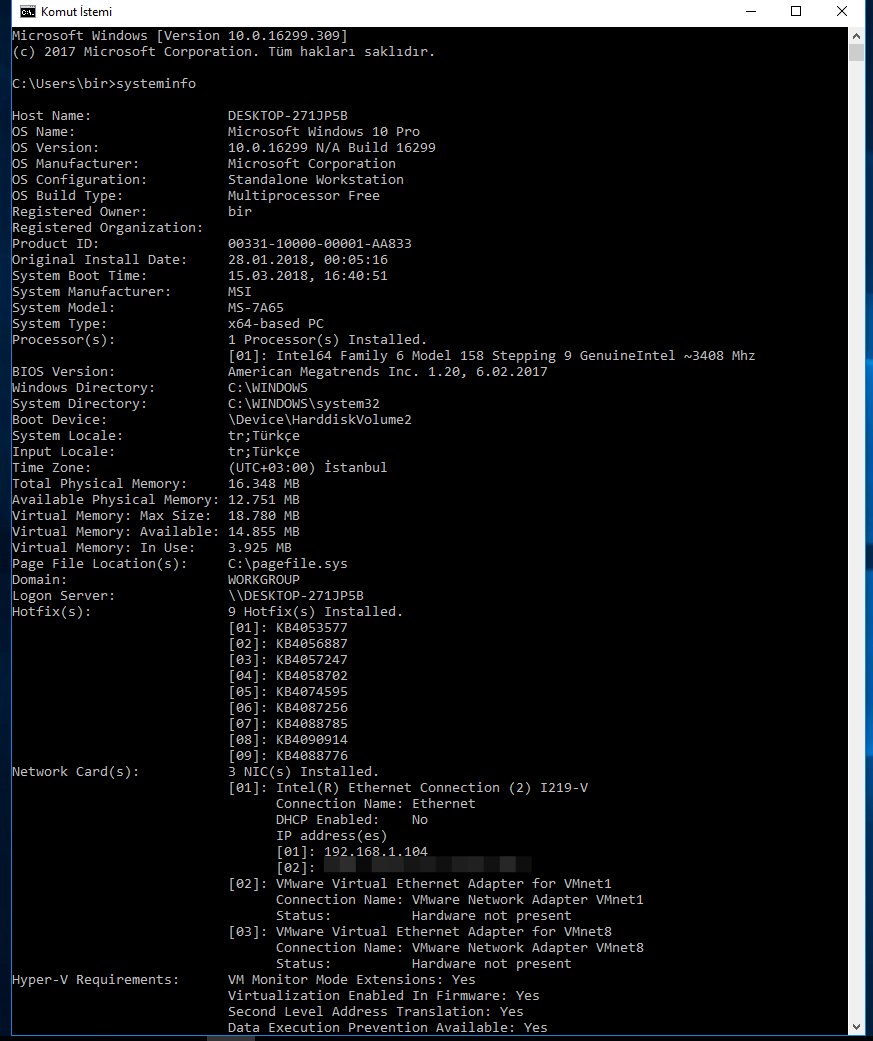The height and width of the screenshot is (1041, 873).
Task: Click the Intel(R) Ethernet Connection I219-V line
Action: click(x=431, y=788)
